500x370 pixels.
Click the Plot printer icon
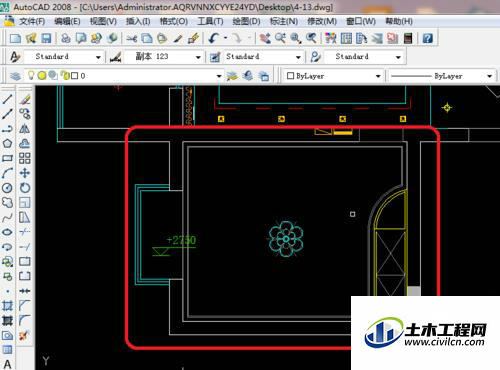[65, 39]
